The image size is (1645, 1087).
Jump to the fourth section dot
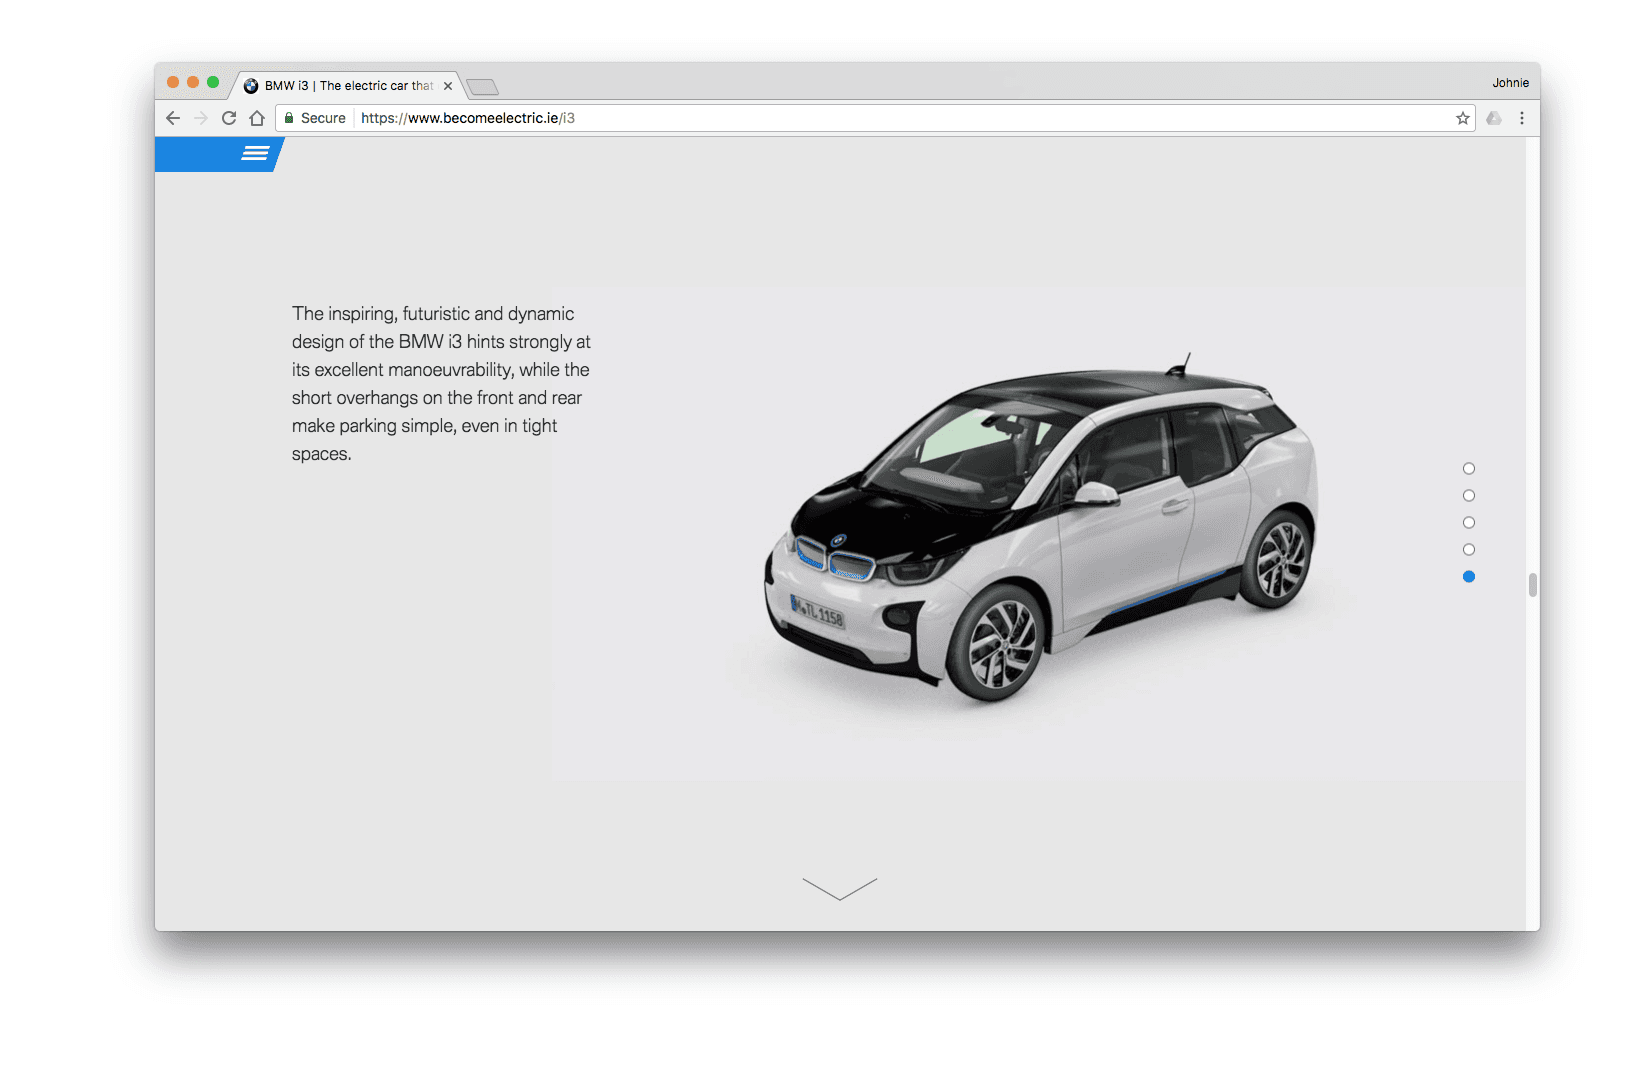pyautogui.click(x=1469, y=550)
